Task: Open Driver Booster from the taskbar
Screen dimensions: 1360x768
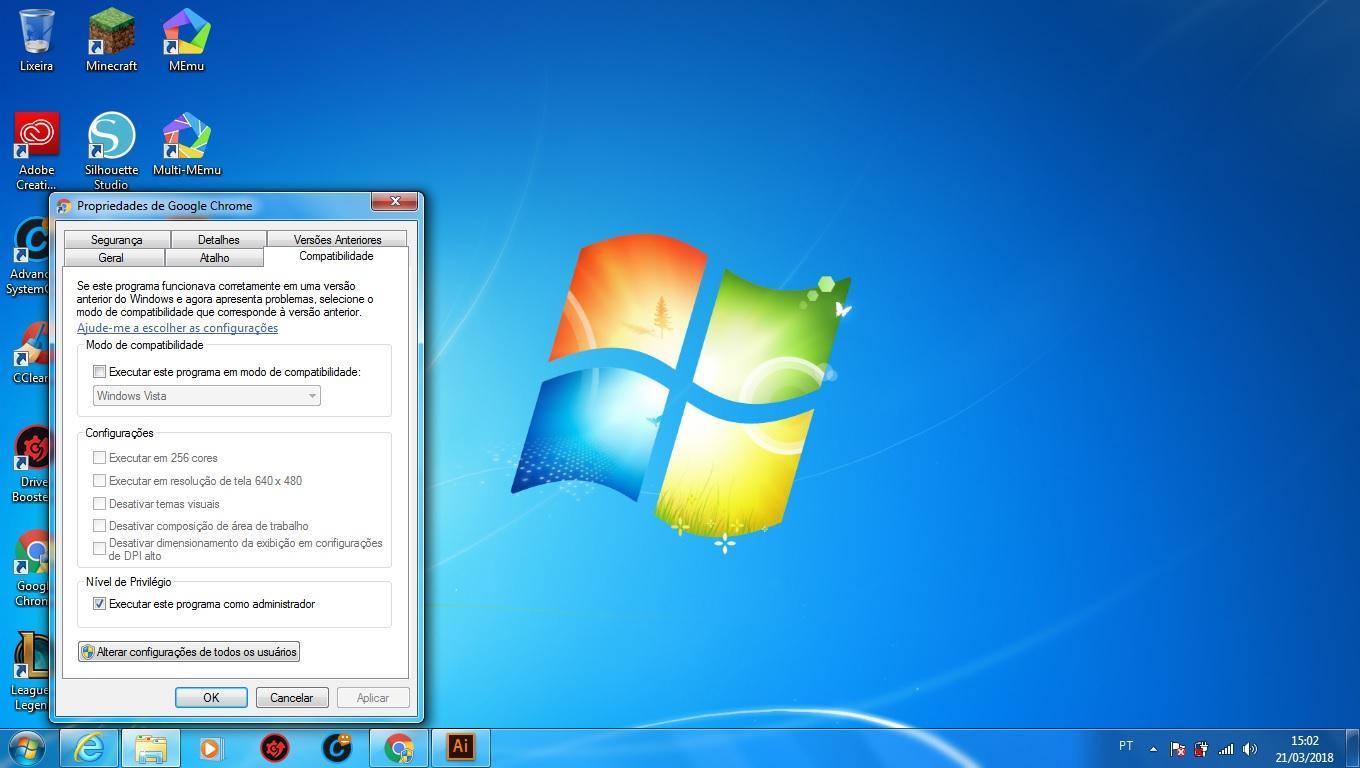Action: [x=274, y=747]
